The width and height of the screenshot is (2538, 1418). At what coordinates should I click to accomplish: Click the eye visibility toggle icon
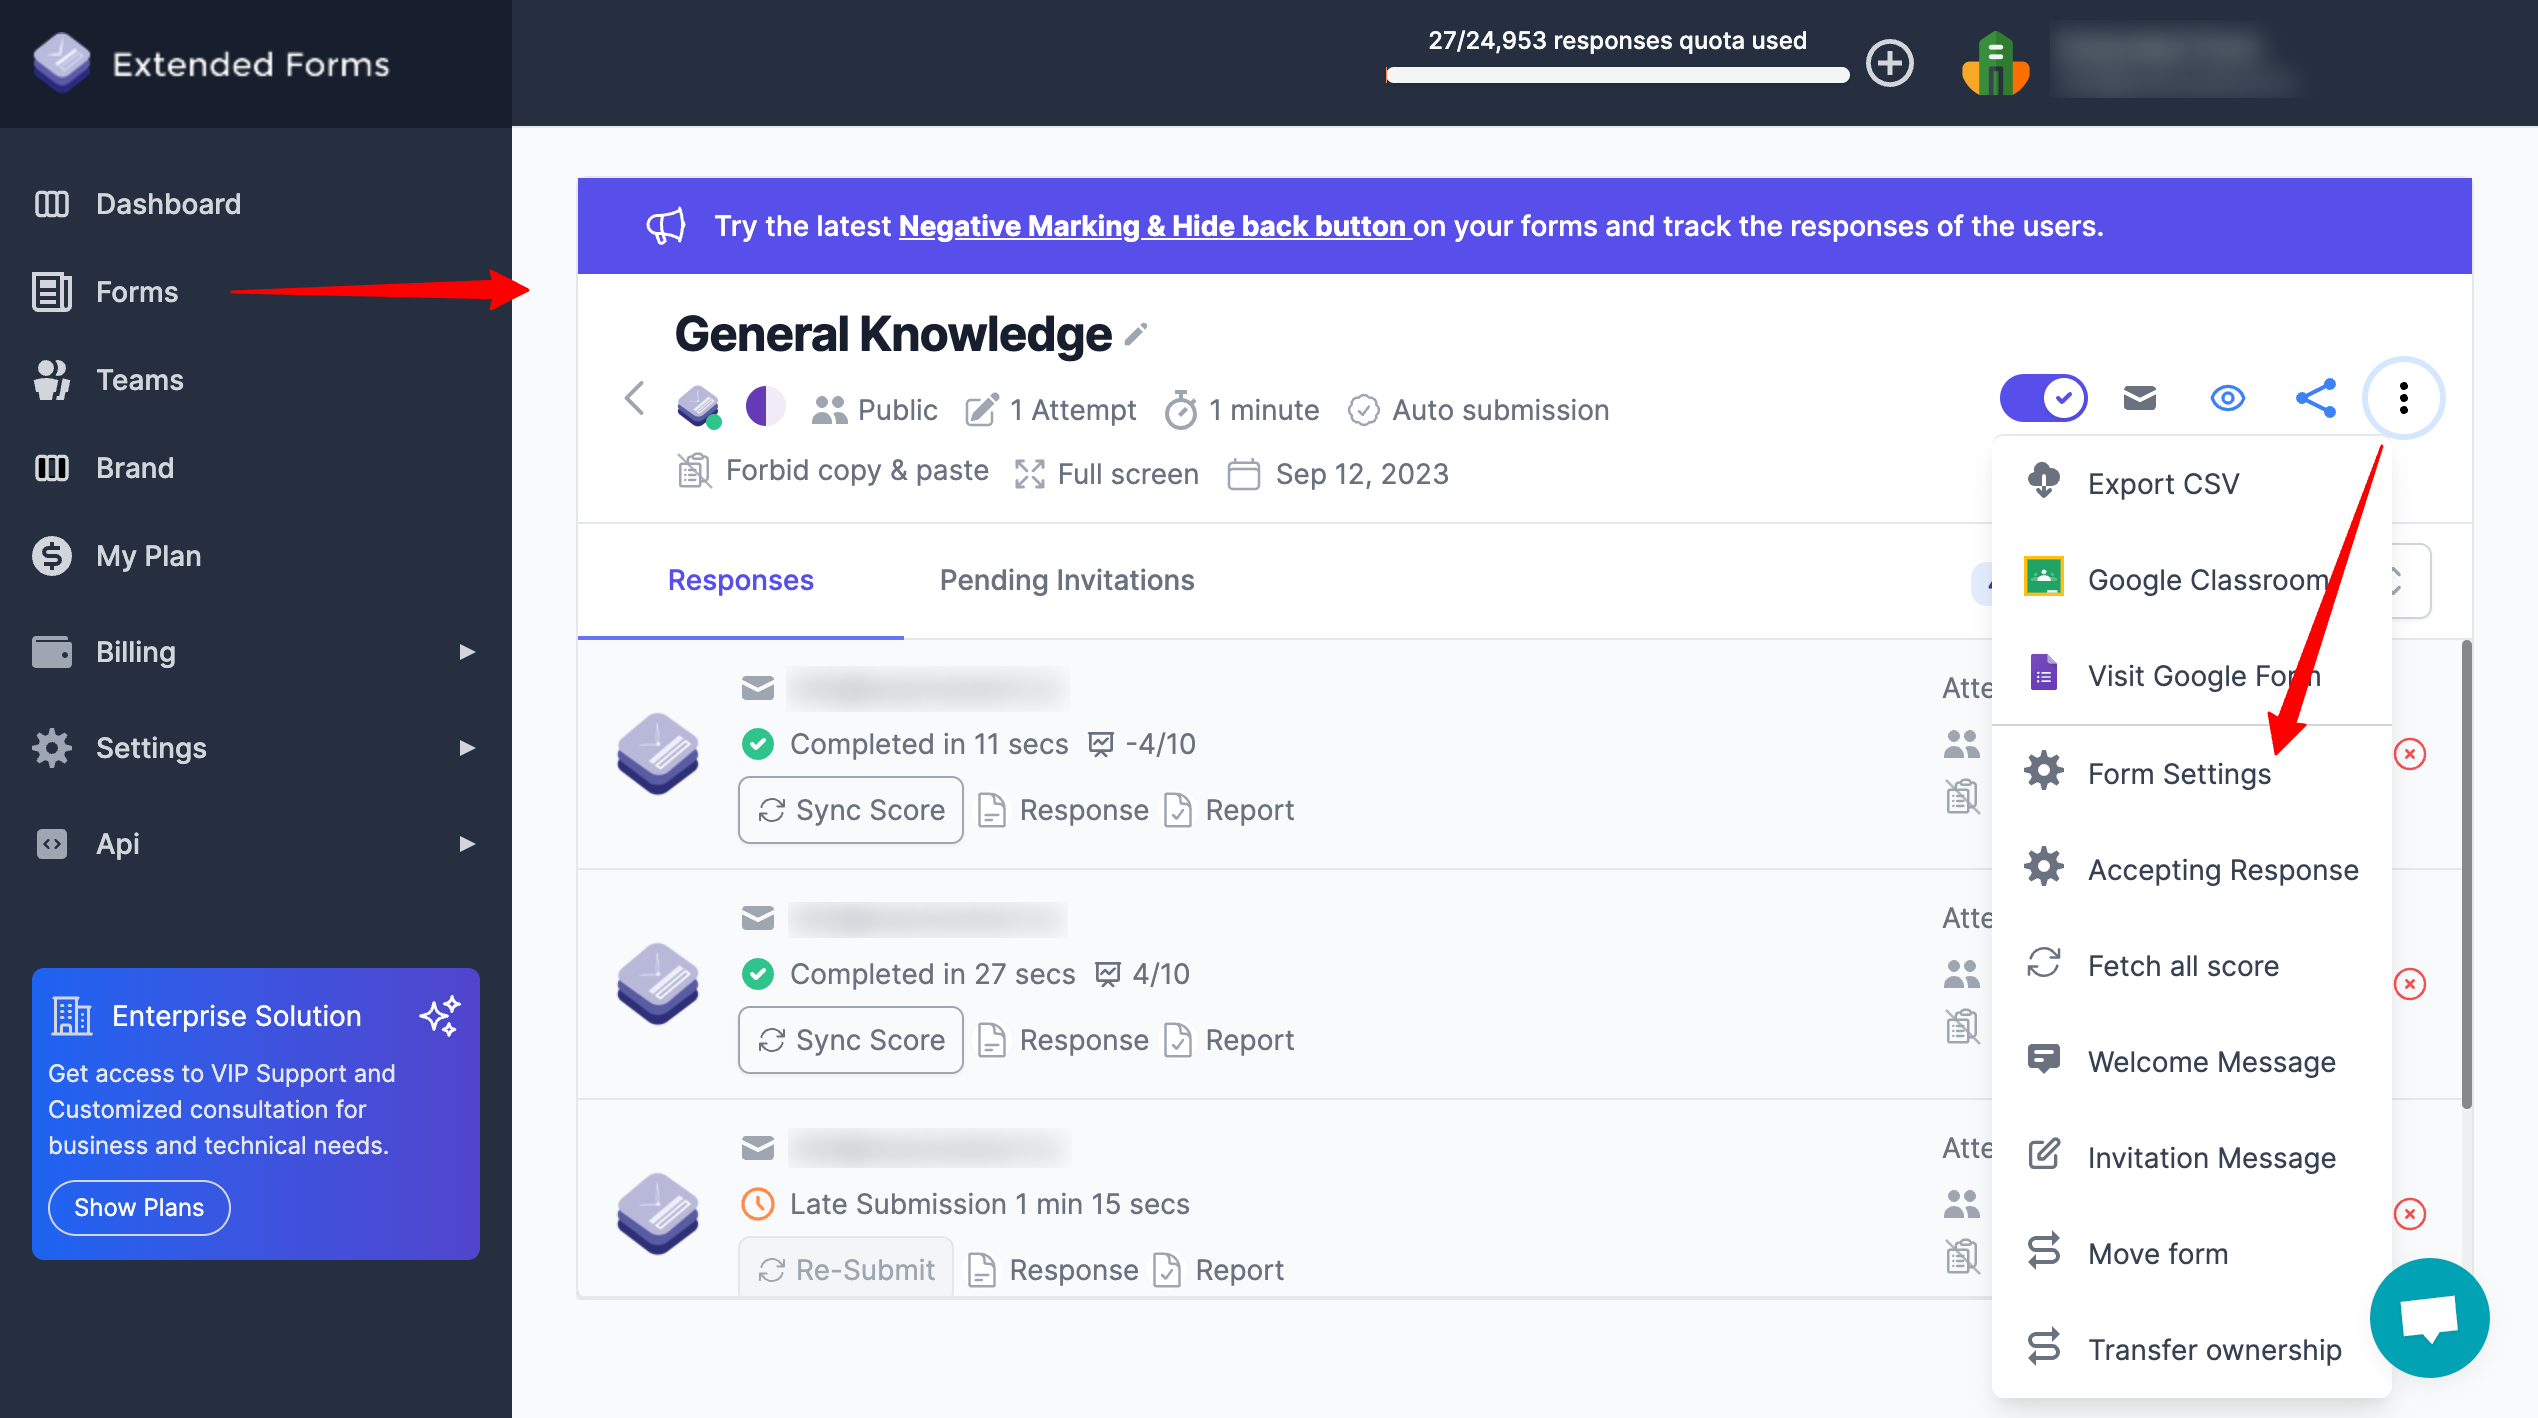pyautogui.click(x=2228, y=396)
